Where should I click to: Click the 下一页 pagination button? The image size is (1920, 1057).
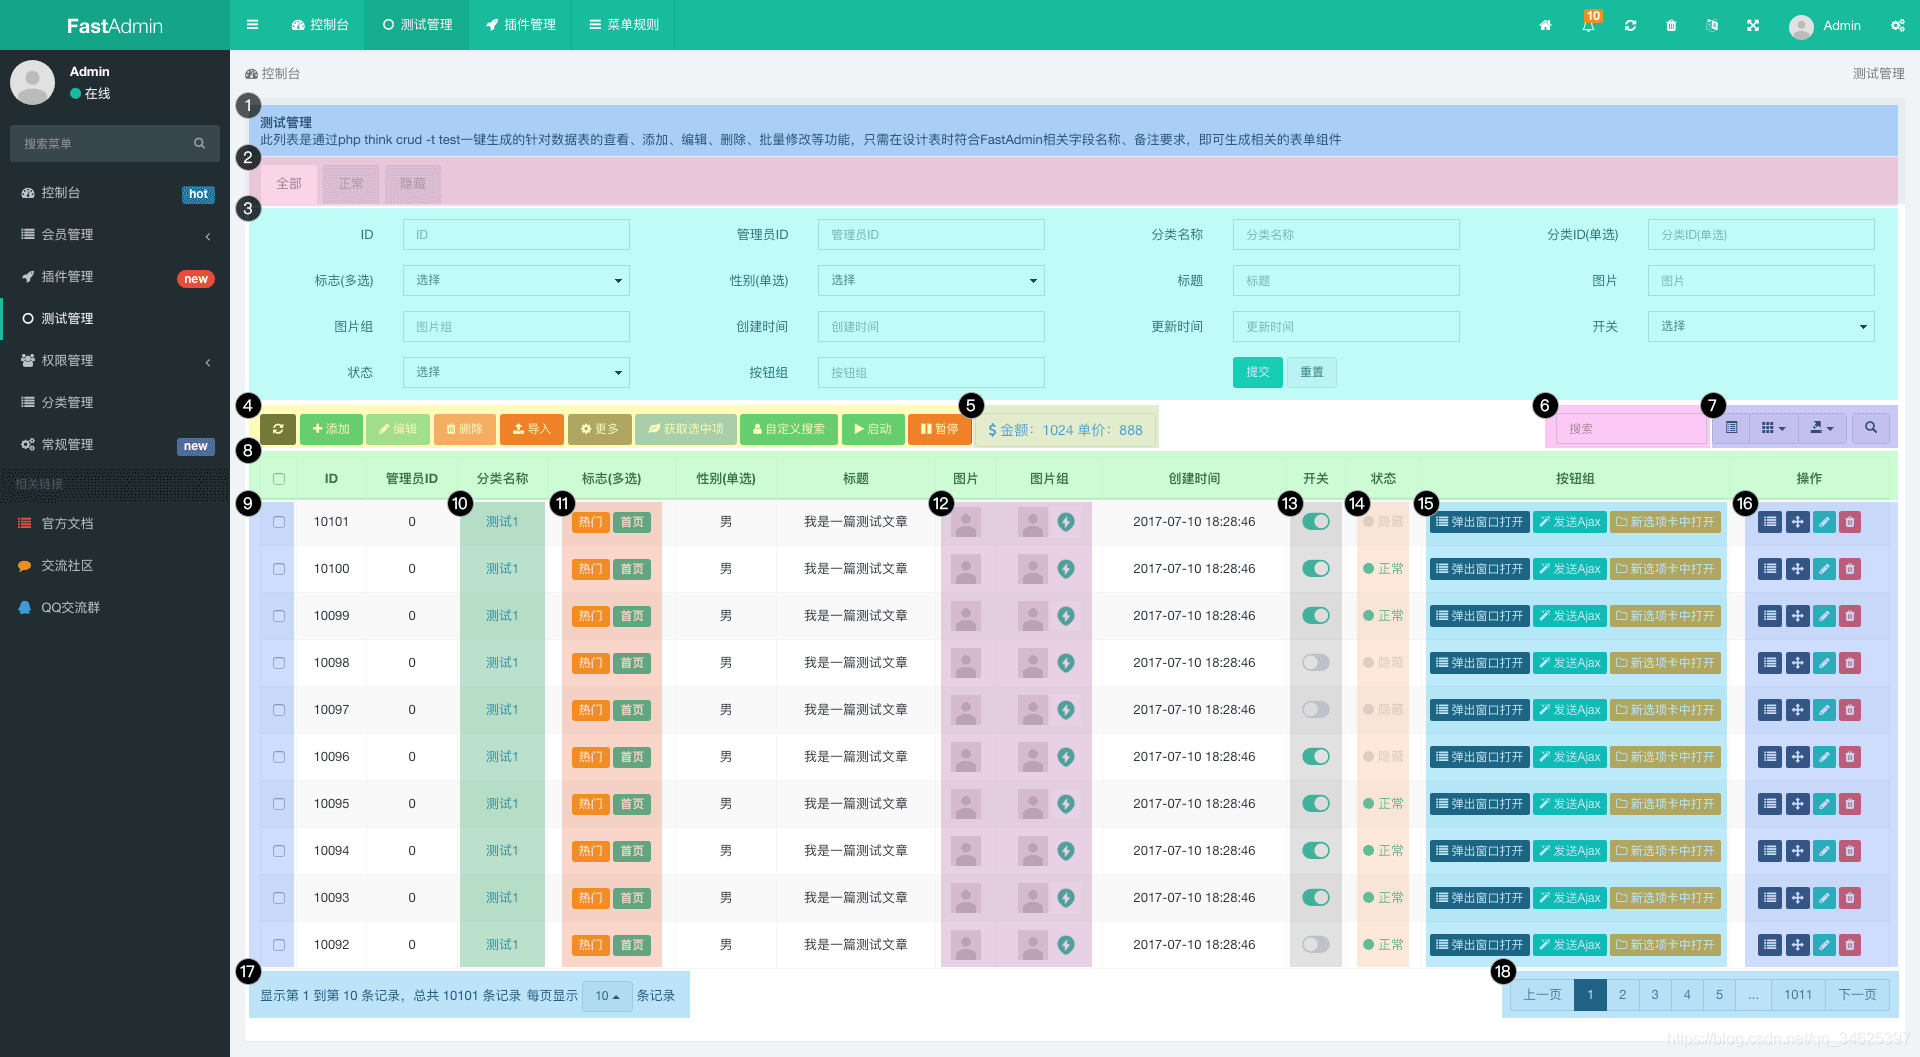1857,995
